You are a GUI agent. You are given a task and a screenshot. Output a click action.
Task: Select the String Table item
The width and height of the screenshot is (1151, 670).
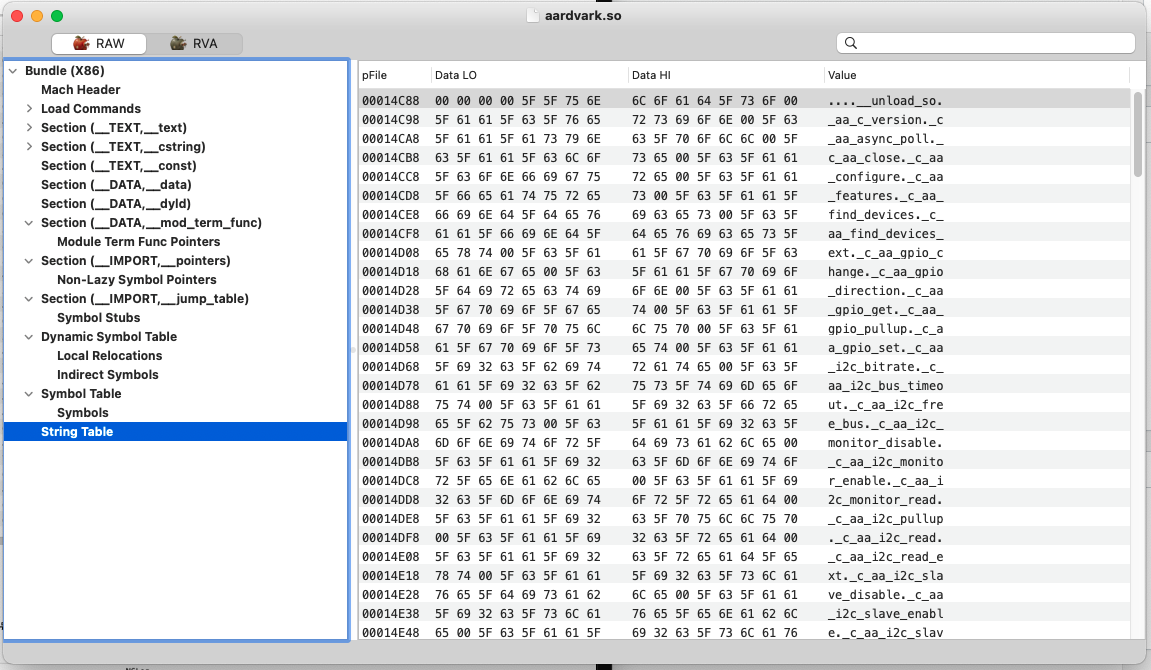click(175, 432)
